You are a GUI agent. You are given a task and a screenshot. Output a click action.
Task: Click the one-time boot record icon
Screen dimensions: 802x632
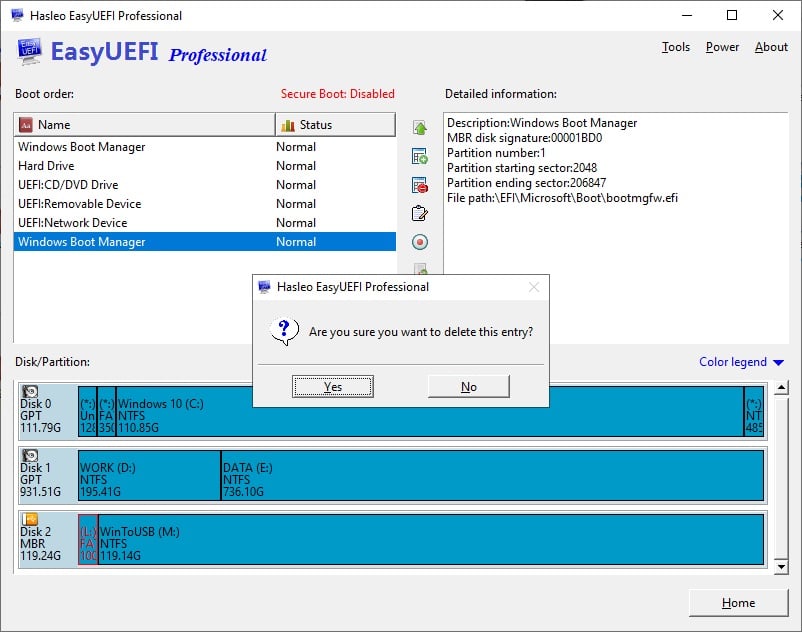[420, 242]
